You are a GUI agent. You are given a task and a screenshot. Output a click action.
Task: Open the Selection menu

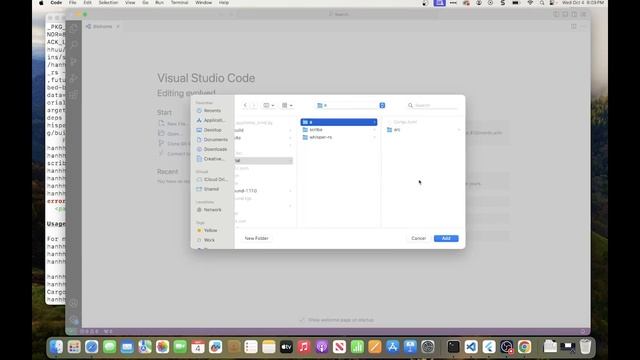click(108, 3)
